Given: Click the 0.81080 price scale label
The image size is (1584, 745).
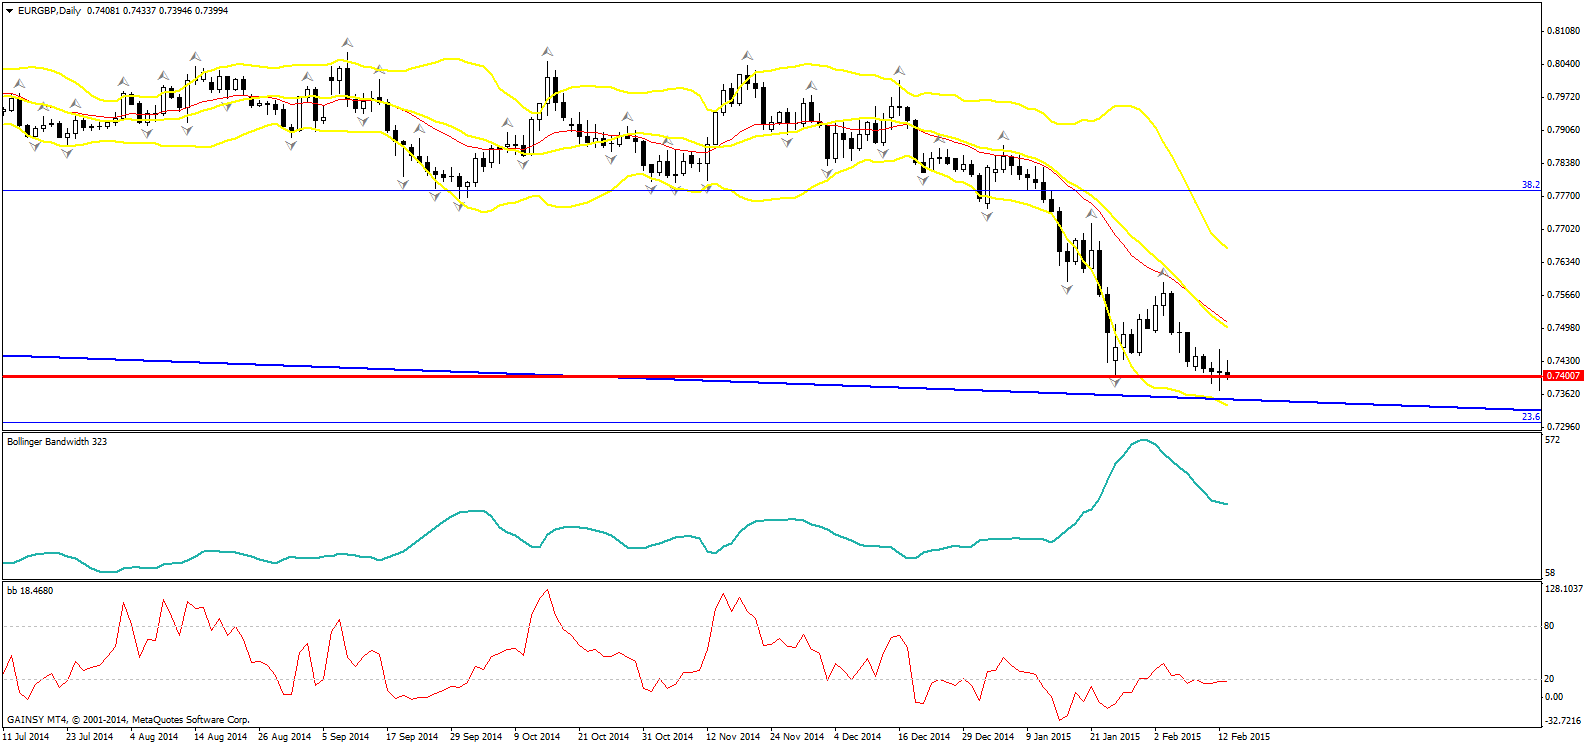Looking at the screenshot, I should 1563,31.
